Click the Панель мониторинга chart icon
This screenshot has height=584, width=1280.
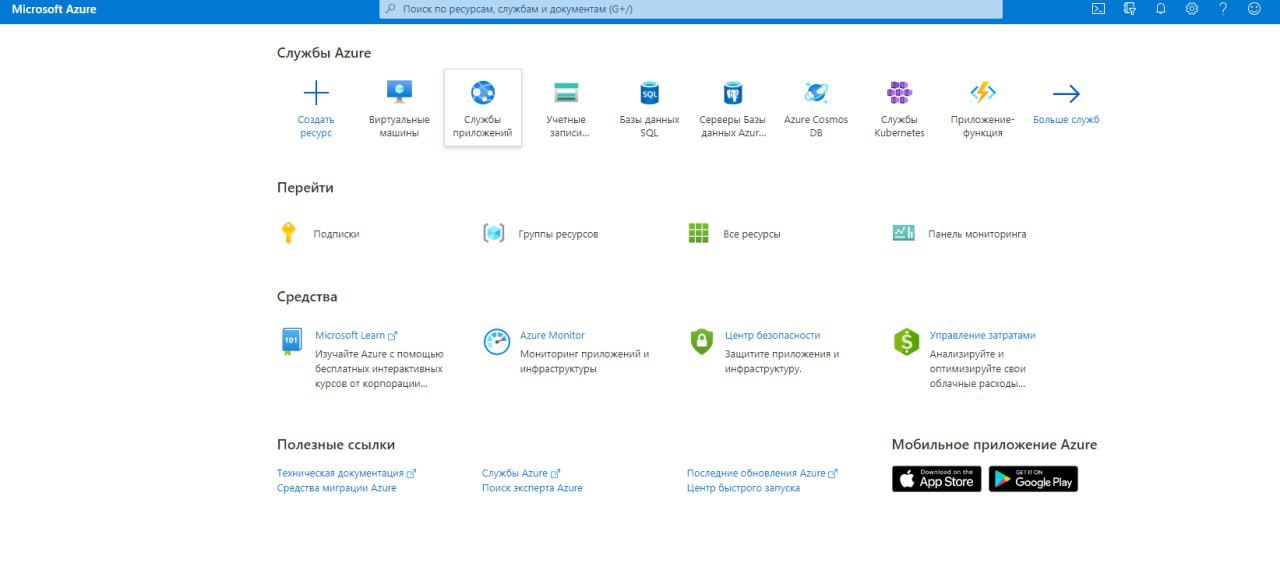pyautogui.click(x=904, y=233)
